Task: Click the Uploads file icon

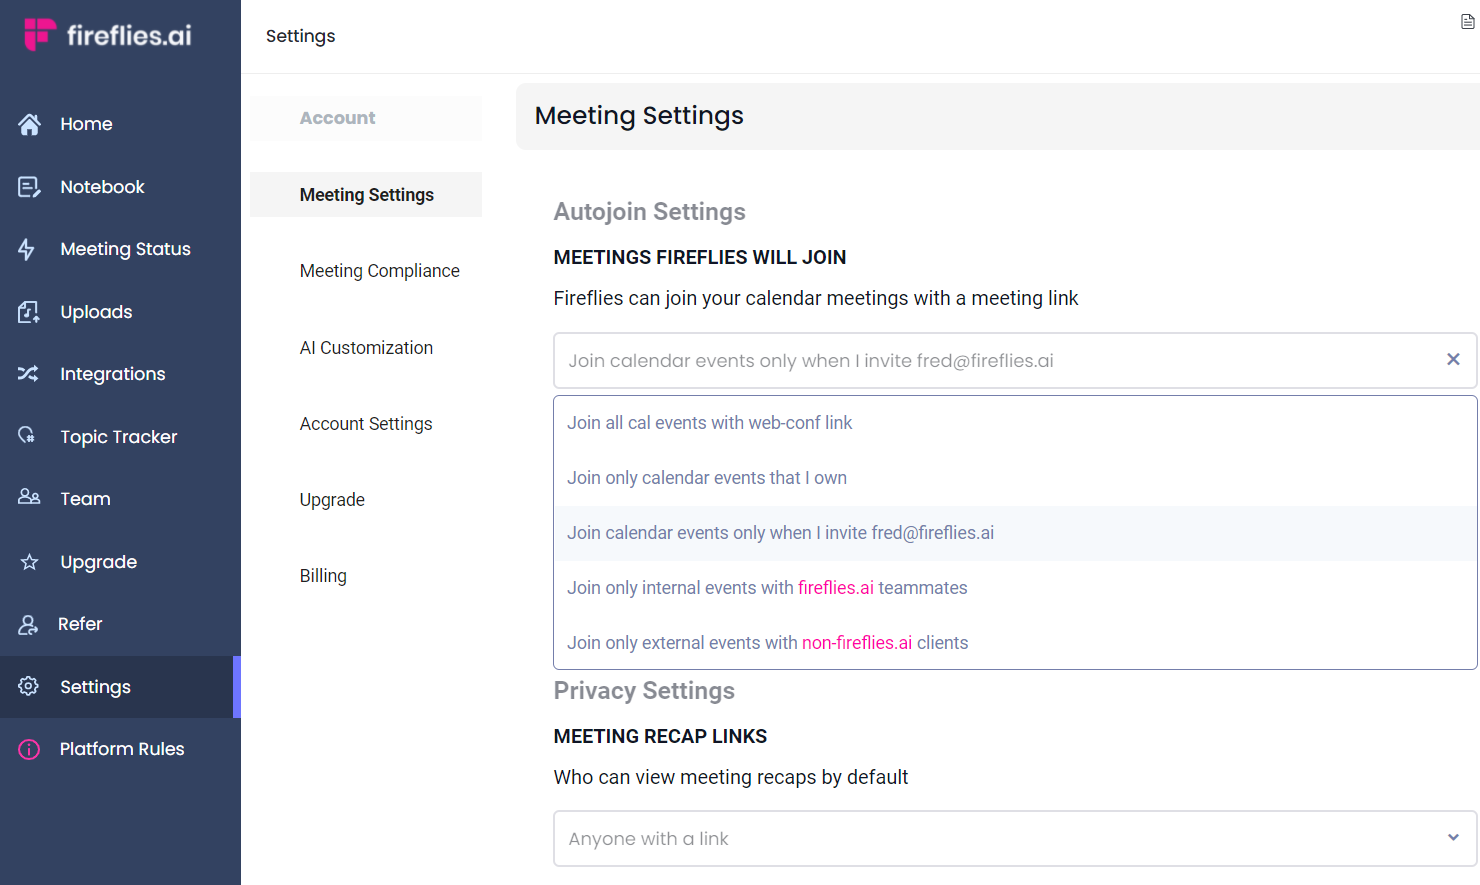Action: 29,312
